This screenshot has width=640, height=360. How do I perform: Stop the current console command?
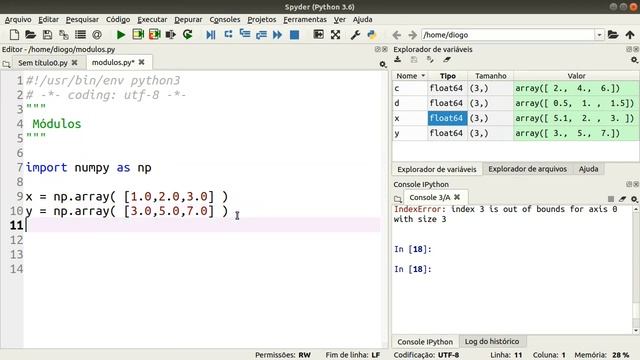(x=611, y=199)
